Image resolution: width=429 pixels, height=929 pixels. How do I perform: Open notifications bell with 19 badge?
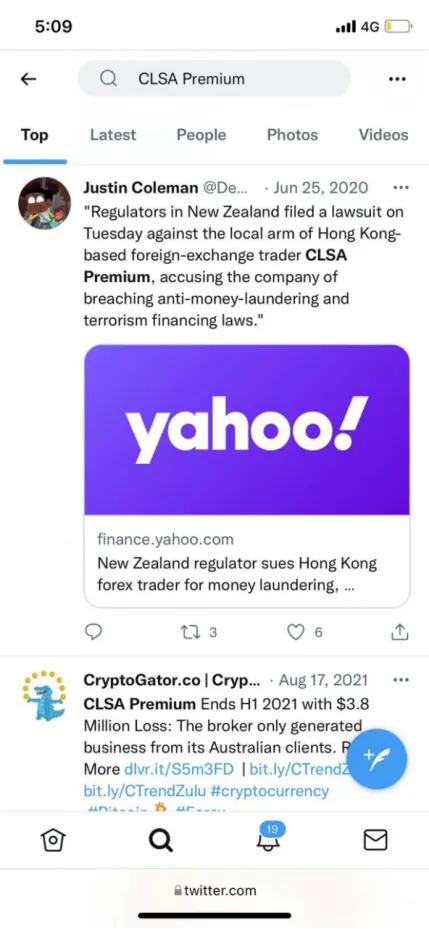tap(268, 837)
